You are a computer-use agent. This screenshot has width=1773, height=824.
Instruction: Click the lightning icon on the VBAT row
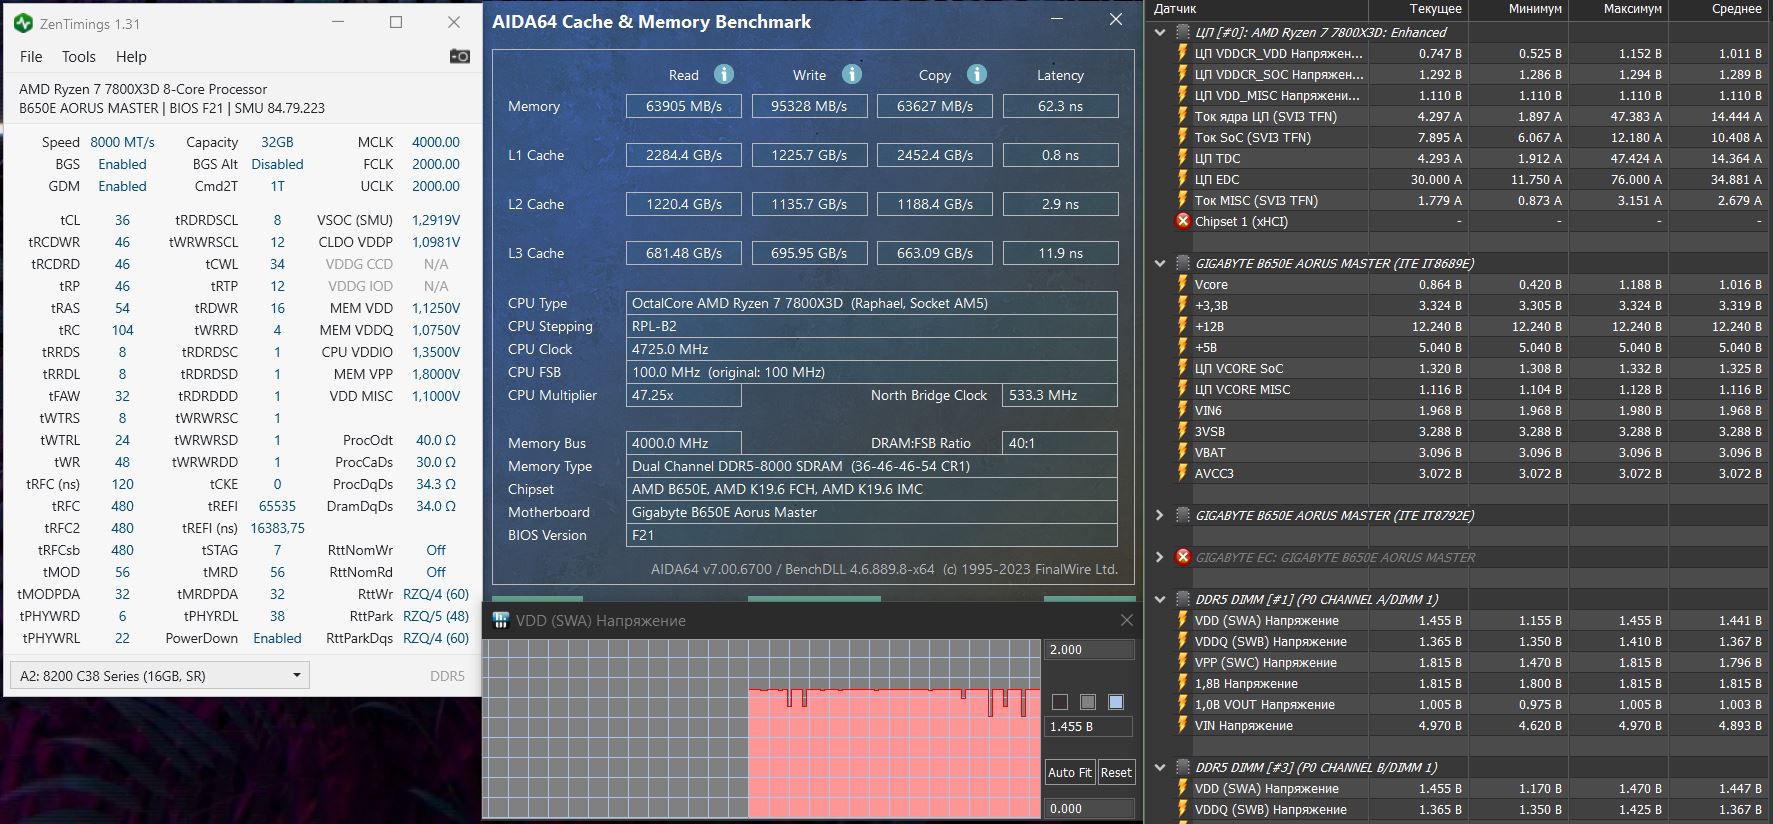(x=1183, y=452)
